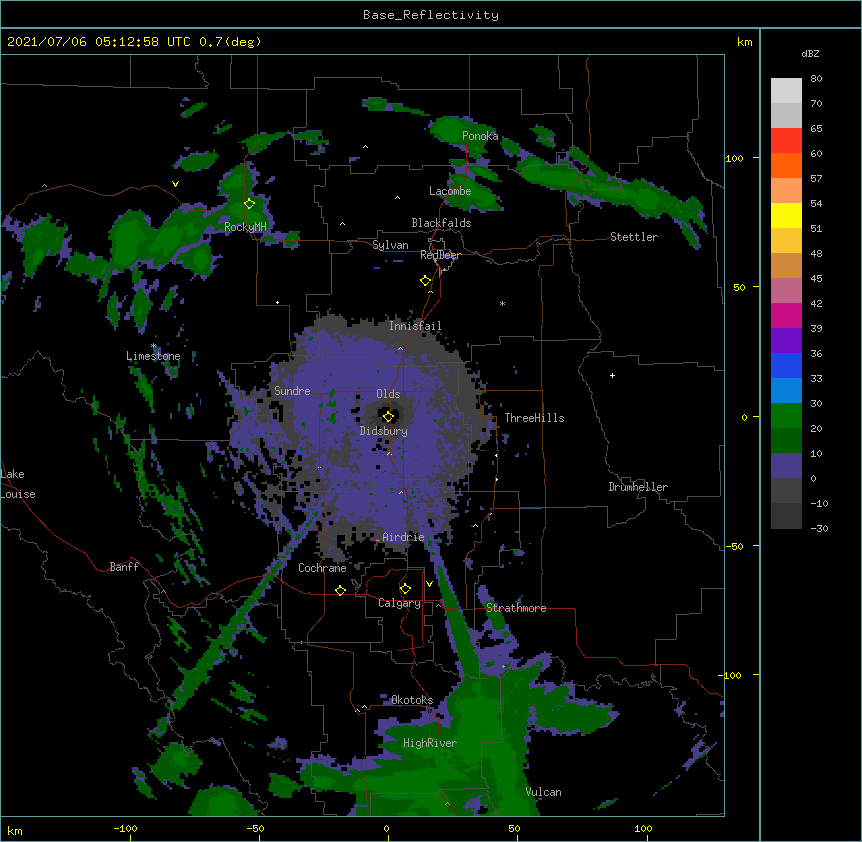Click the km unit label at top right
862x842 pixels.
pos(745,42)
